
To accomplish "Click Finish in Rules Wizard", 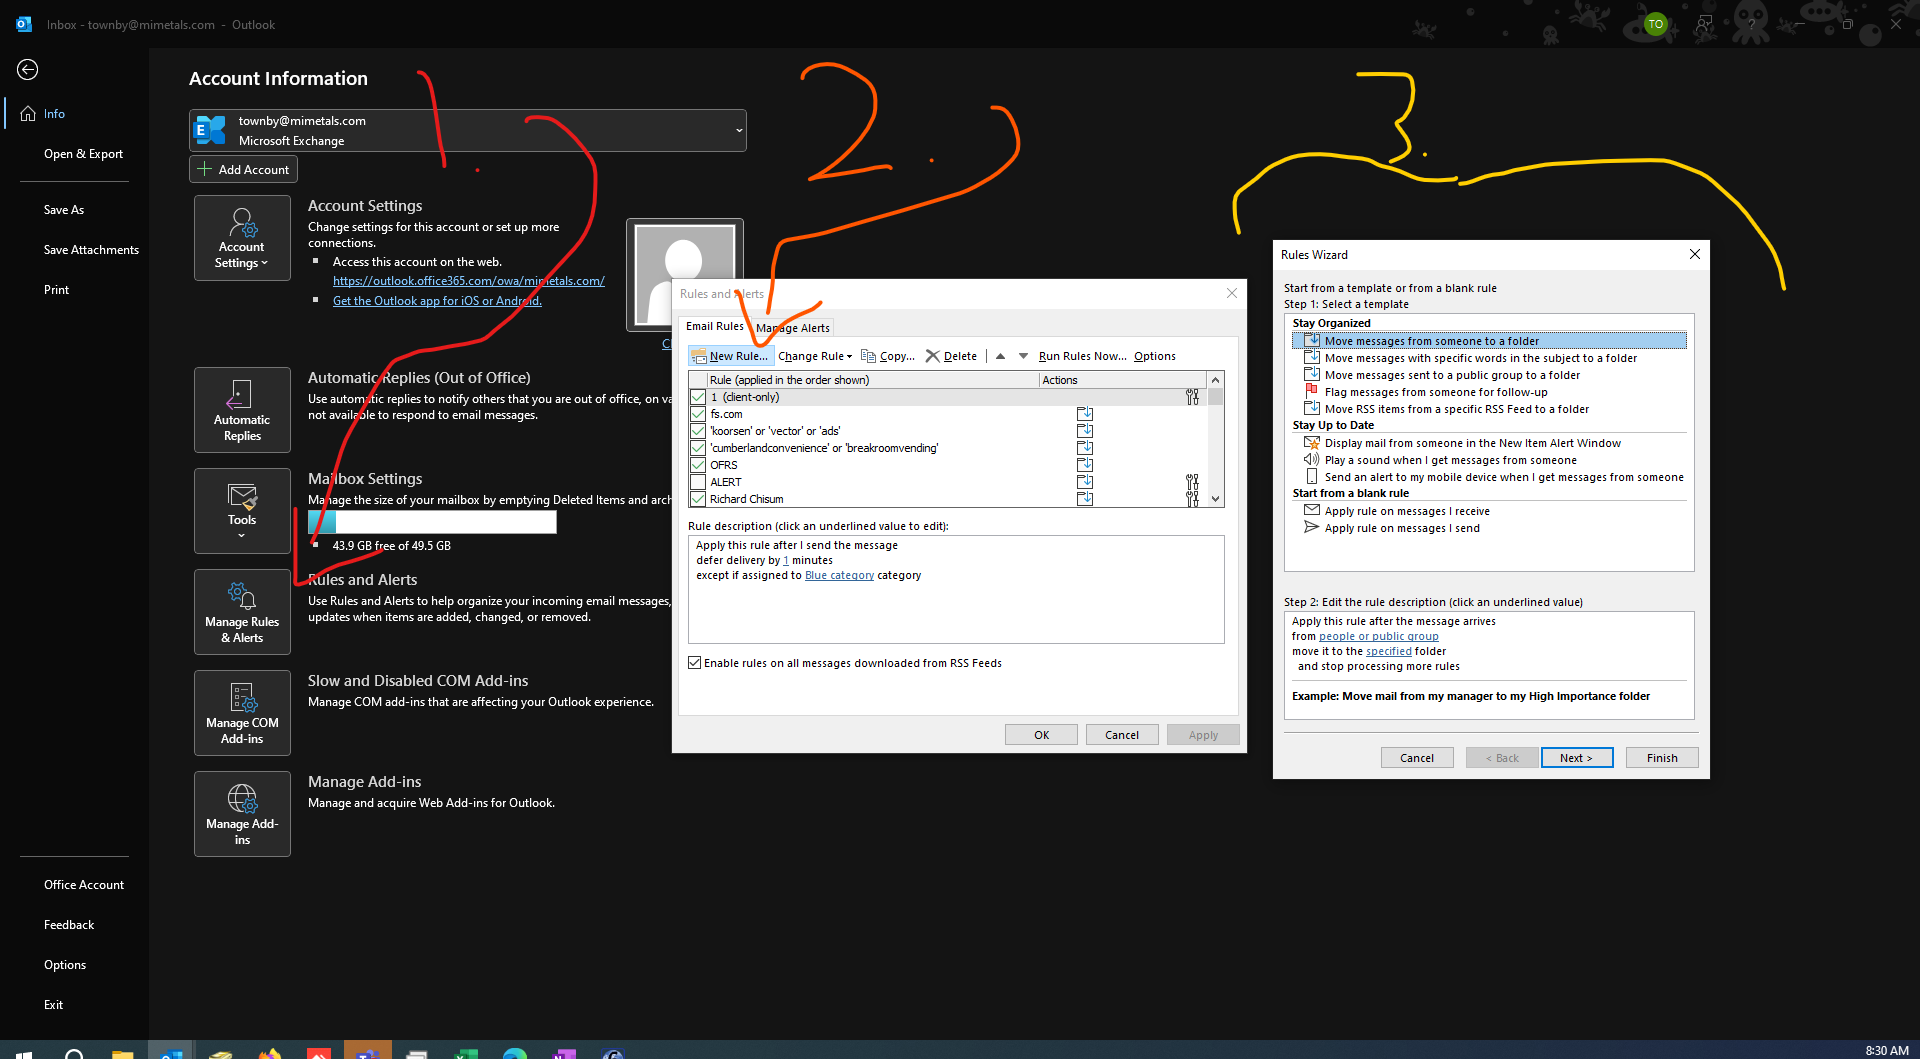I will coord(1661,758).
